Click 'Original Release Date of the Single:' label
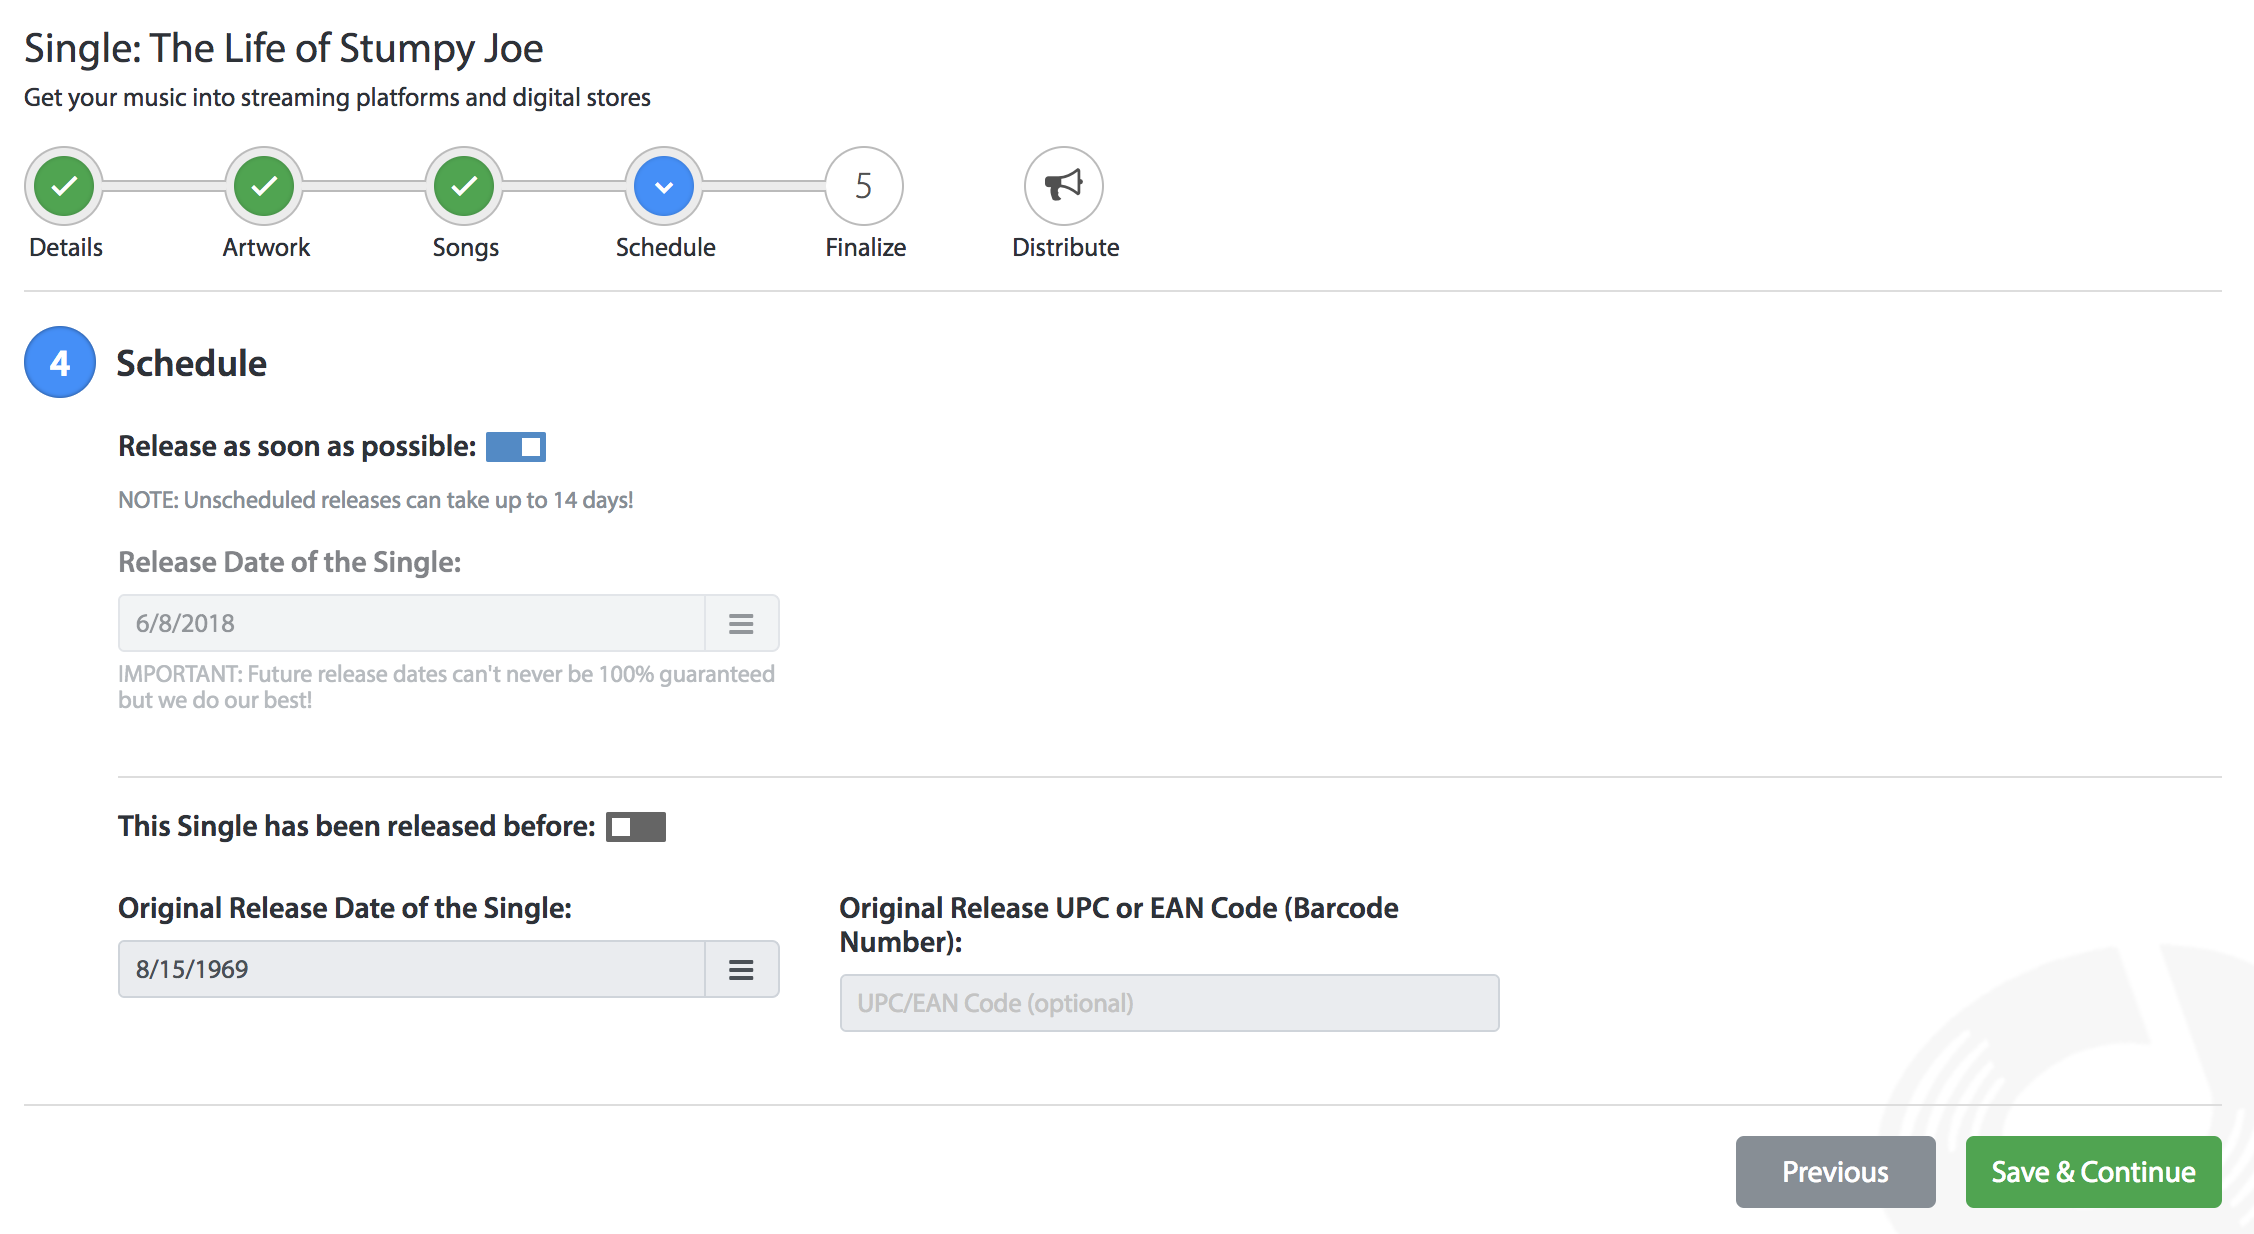The width and height of the screenshot is (2254, 1234). 345,908
